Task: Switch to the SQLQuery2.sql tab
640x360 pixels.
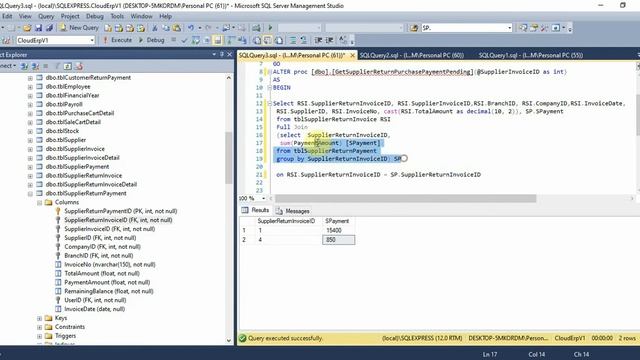Action: (x=411, y=55)
